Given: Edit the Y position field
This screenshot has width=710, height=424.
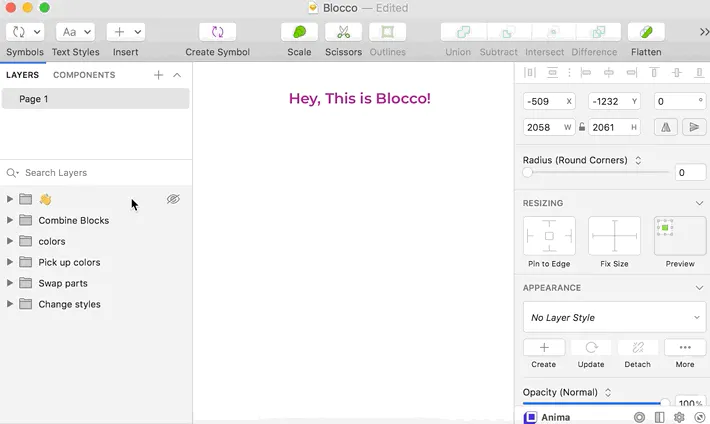Looking at the screenshot, I should pos(614,101).
